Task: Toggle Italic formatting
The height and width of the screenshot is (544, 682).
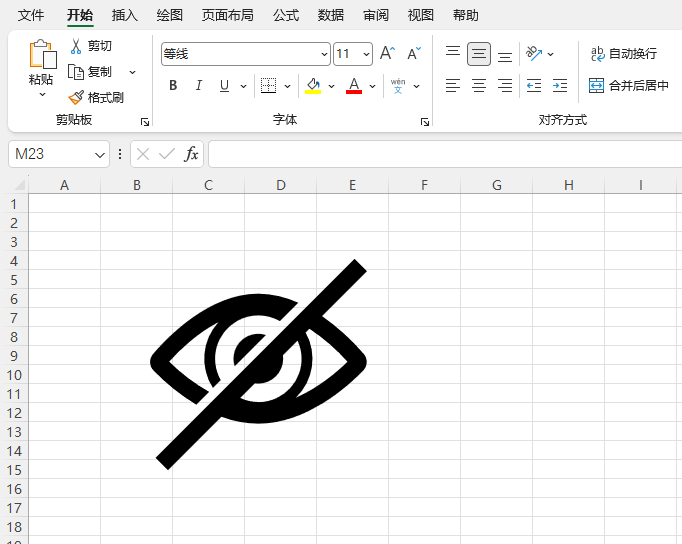Action: click(199, 86)
